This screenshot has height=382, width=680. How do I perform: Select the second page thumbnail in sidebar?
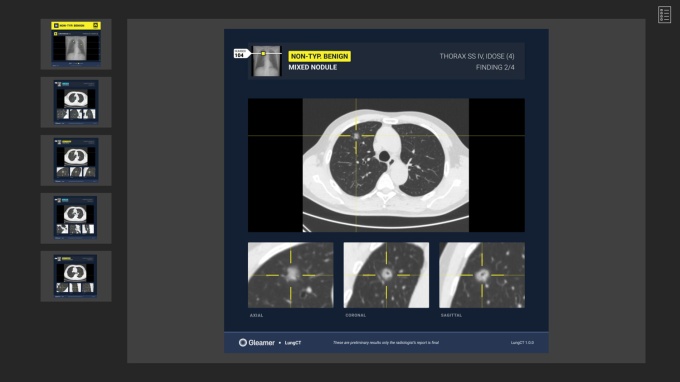76,102
